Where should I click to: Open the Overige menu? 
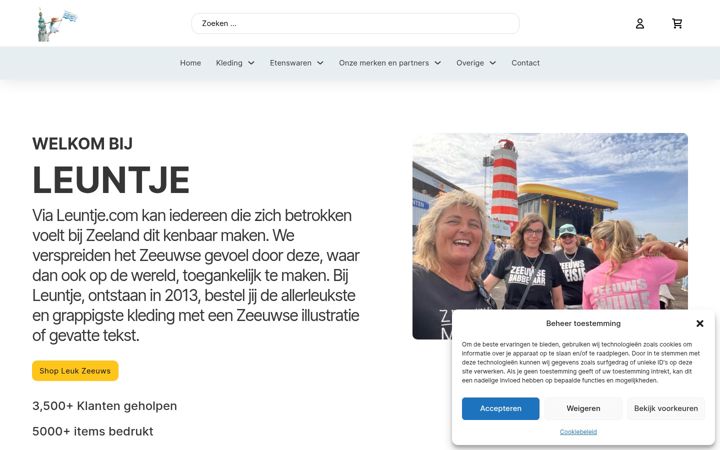click(470, 63)
